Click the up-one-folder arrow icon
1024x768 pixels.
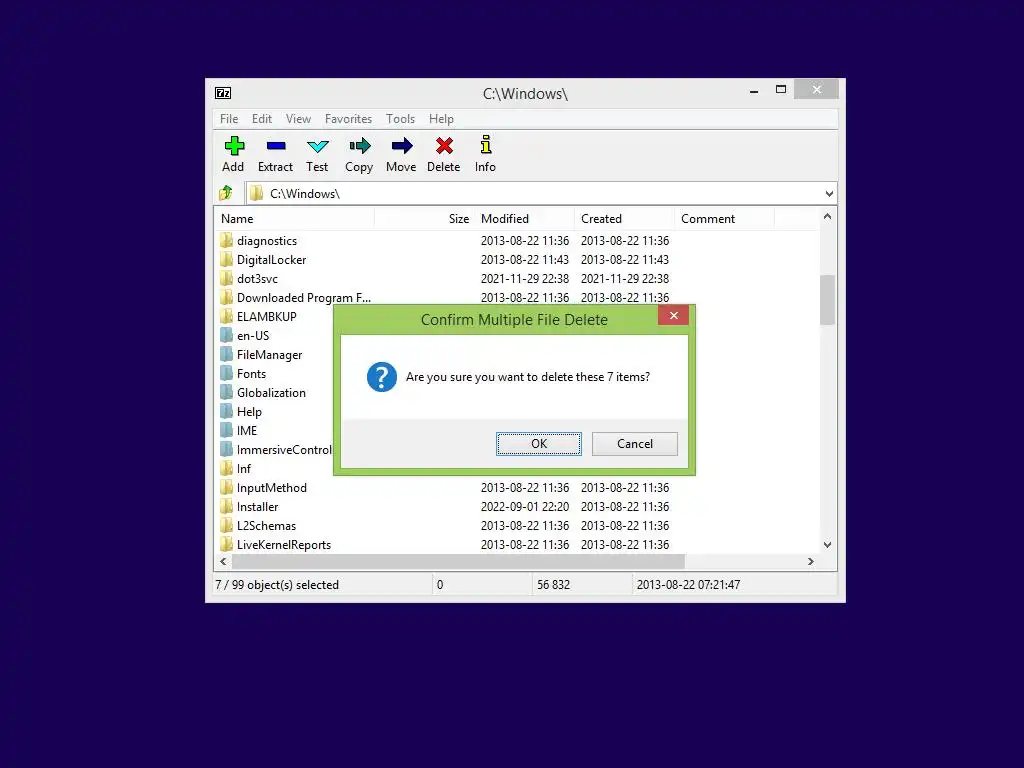click(x=226, y=193)
